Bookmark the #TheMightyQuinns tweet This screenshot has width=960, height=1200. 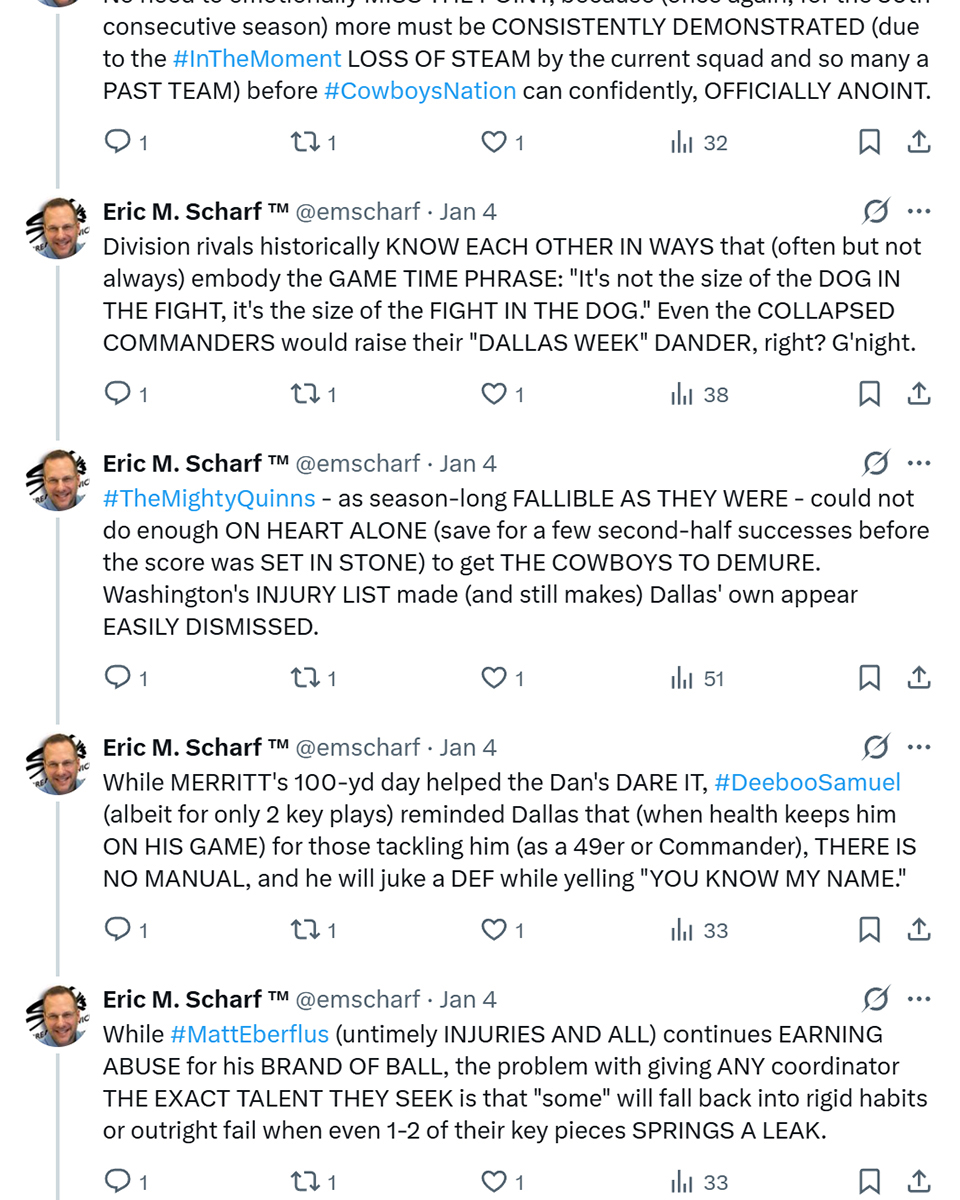870,678
